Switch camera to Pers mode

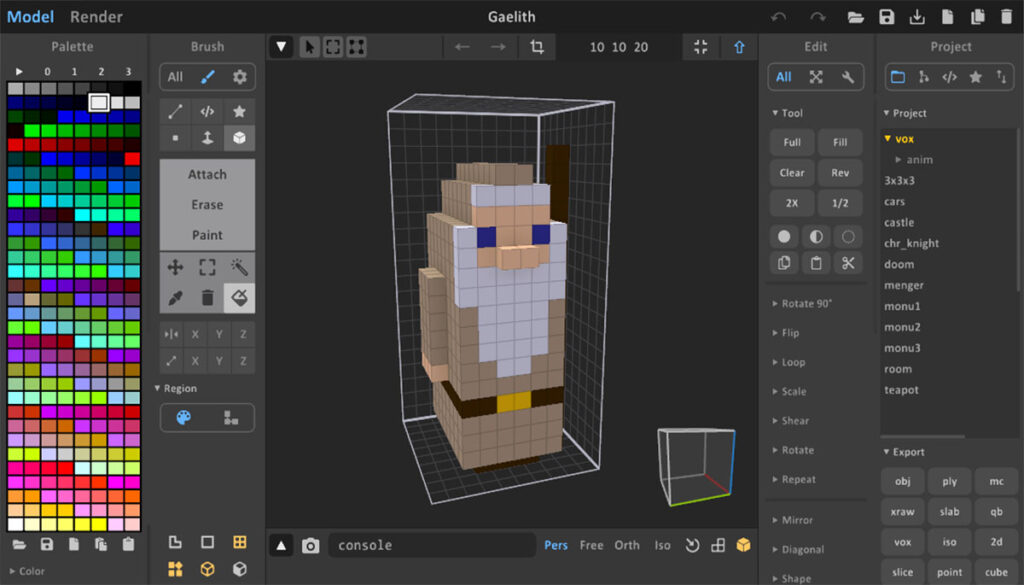(556, 545)
